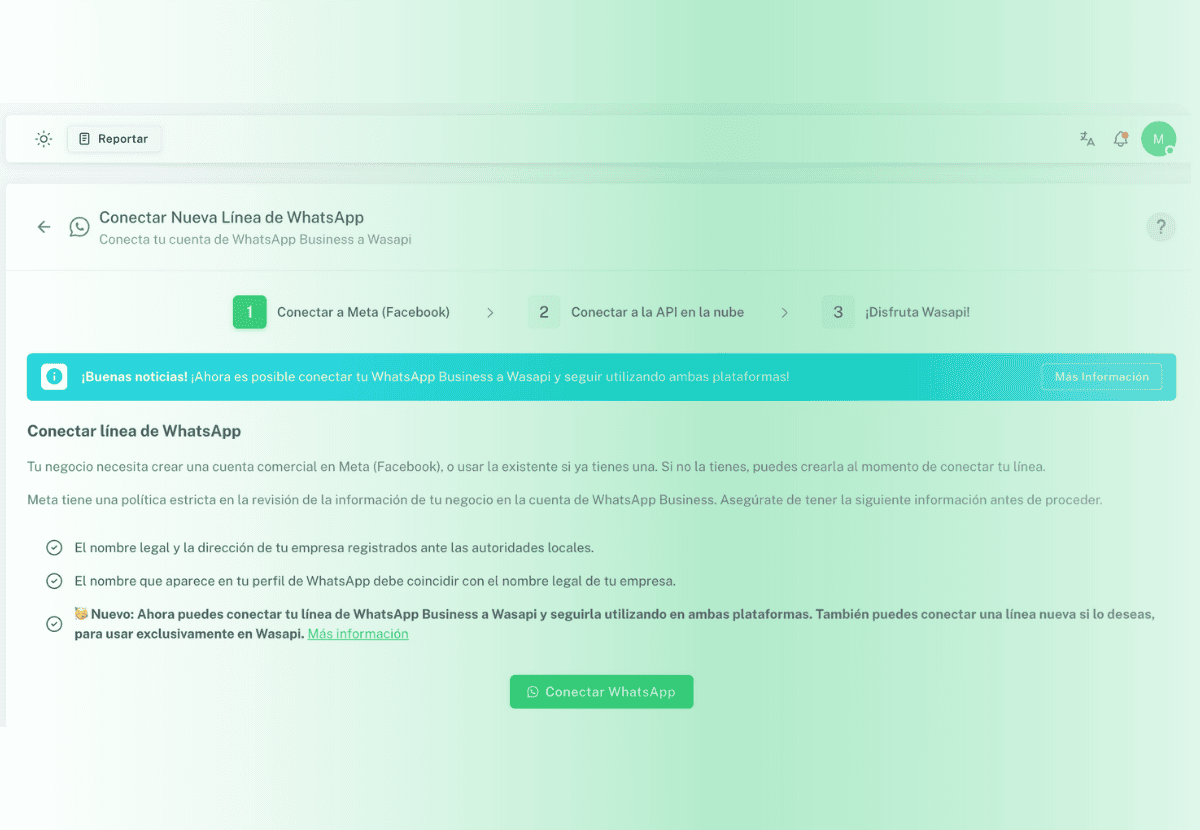The height and width of the screenshot is (830, 1200).
Task: Open the help question mark button
Action: tap(1160, 227)
